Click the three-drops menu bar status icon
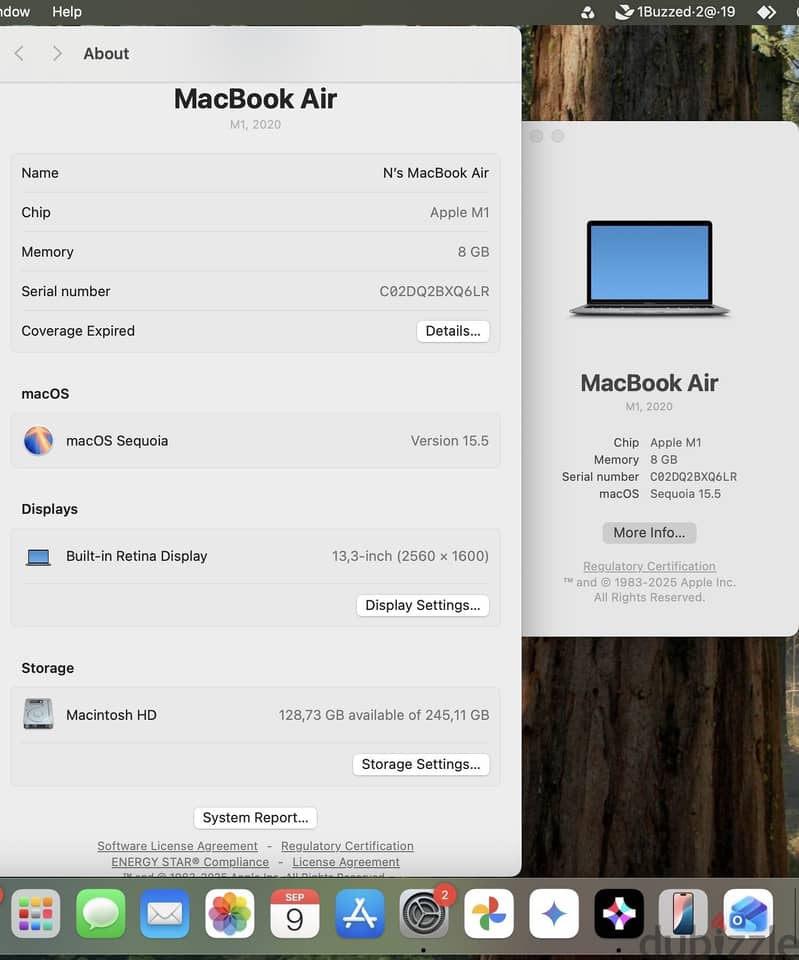 (x=588, y=12)
